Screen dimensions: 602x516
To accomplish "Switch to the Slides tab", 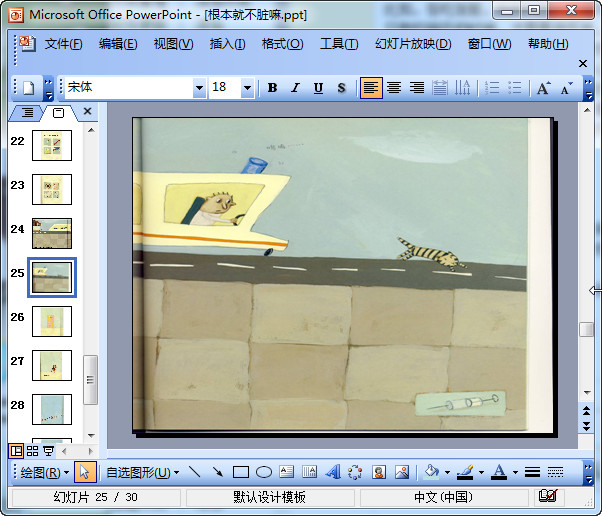I will [58, 112].
